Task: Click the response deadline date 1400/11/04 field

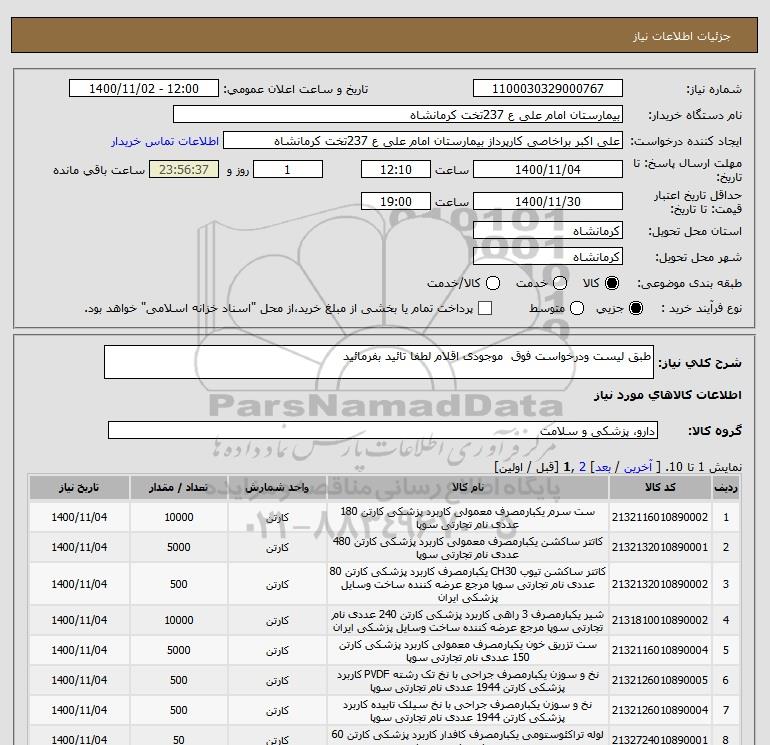Action: click(548, 169)
